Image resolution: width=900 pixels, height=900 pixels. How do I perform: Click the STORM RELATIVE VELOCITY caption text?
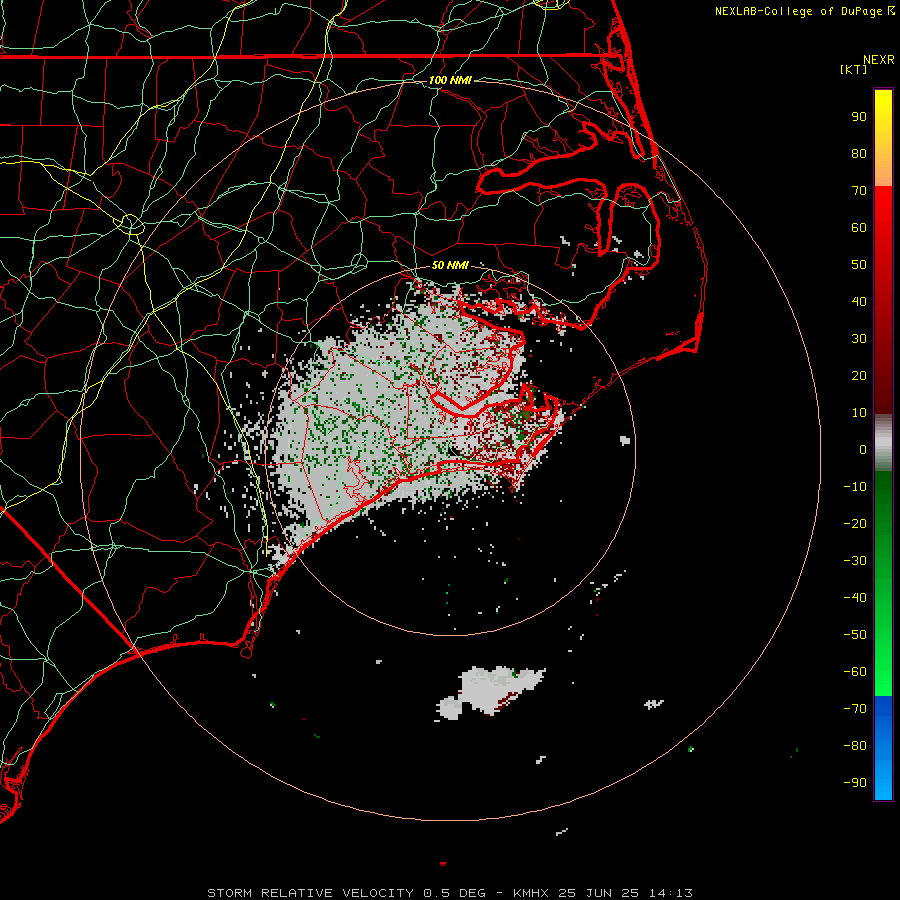pos(311,893)
